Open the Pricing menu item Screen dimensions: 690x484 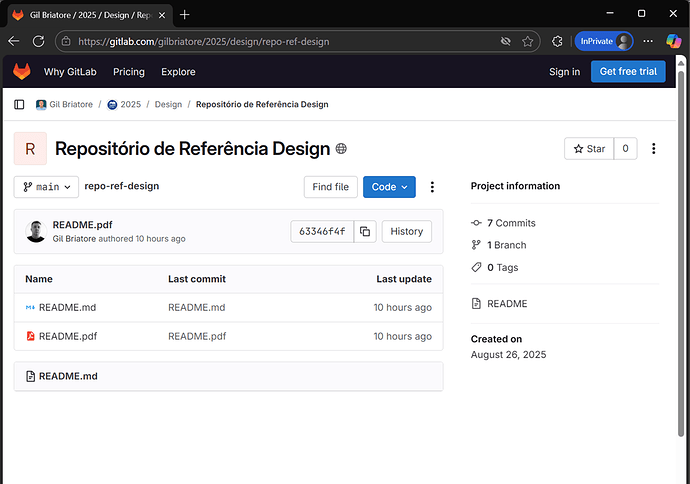[x=129, y=72]
